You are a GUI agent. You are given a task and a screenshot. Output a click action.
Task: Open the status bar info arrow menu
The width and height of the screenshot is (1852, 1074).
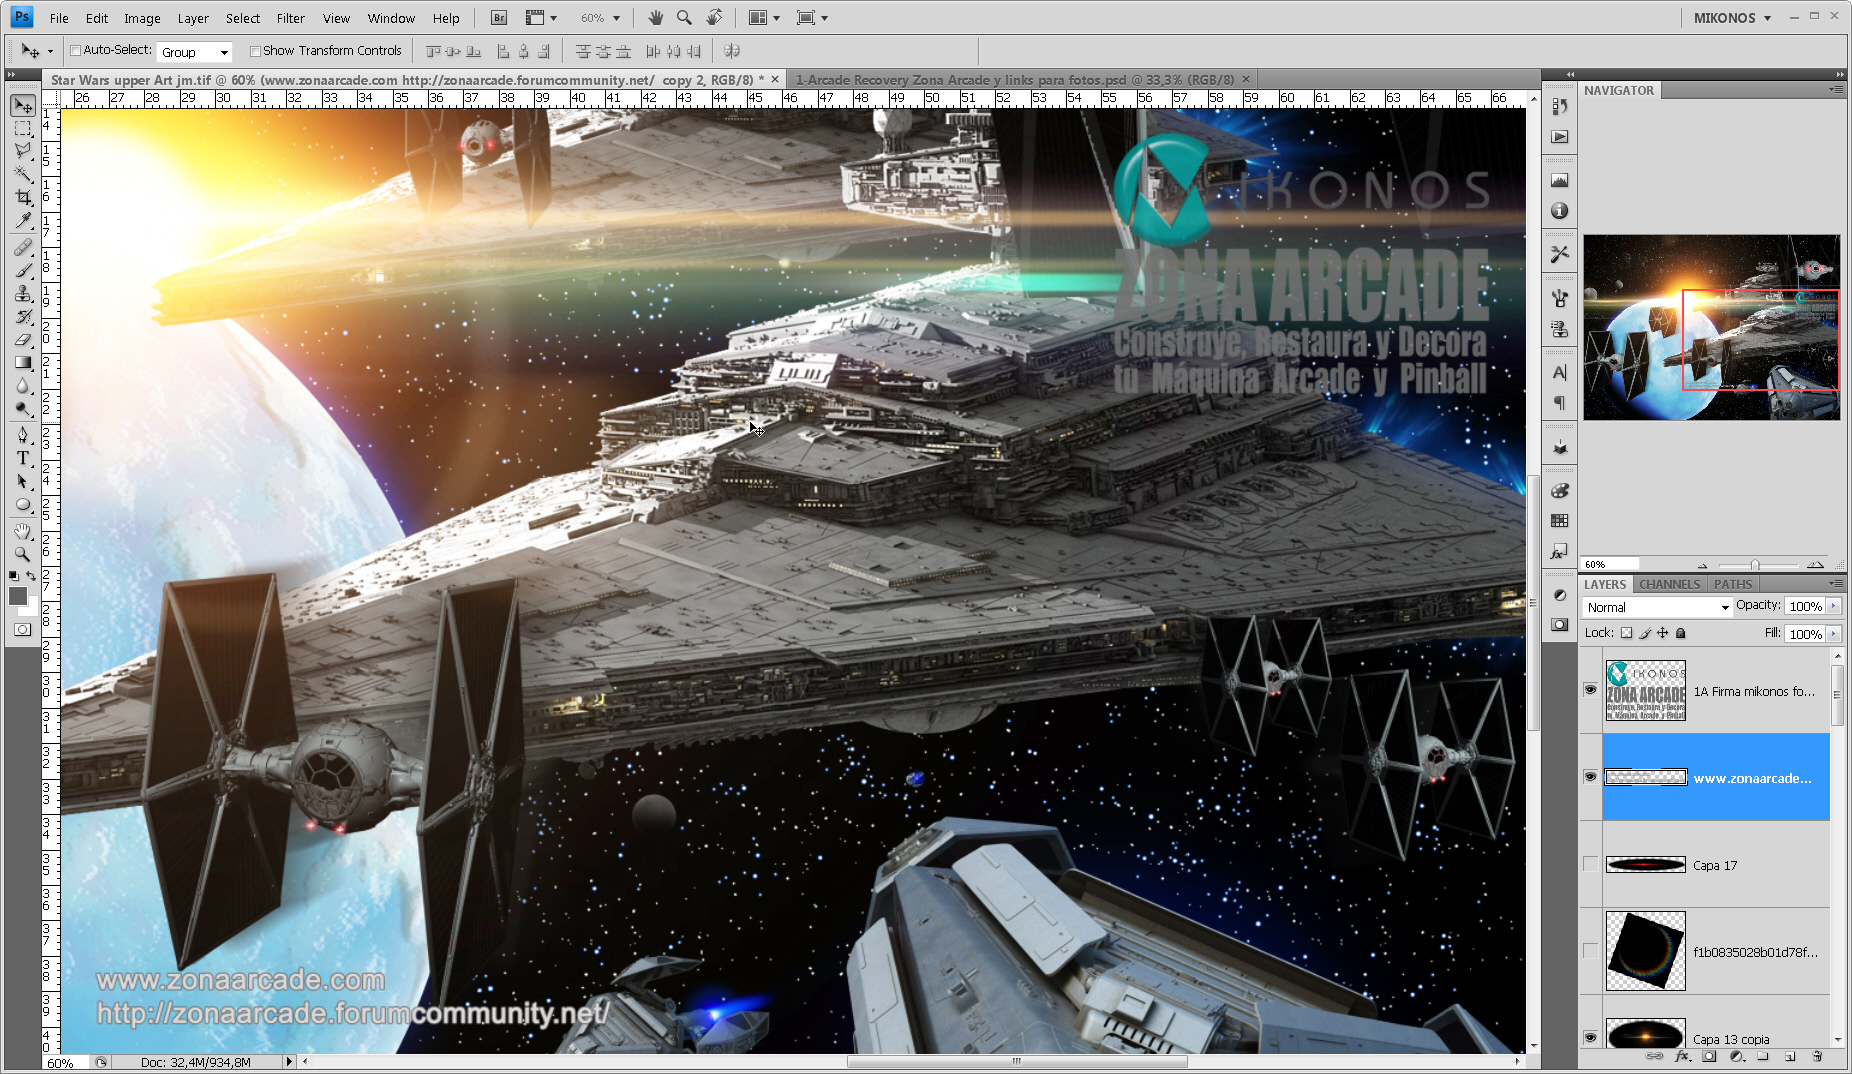pos(289,1062)
